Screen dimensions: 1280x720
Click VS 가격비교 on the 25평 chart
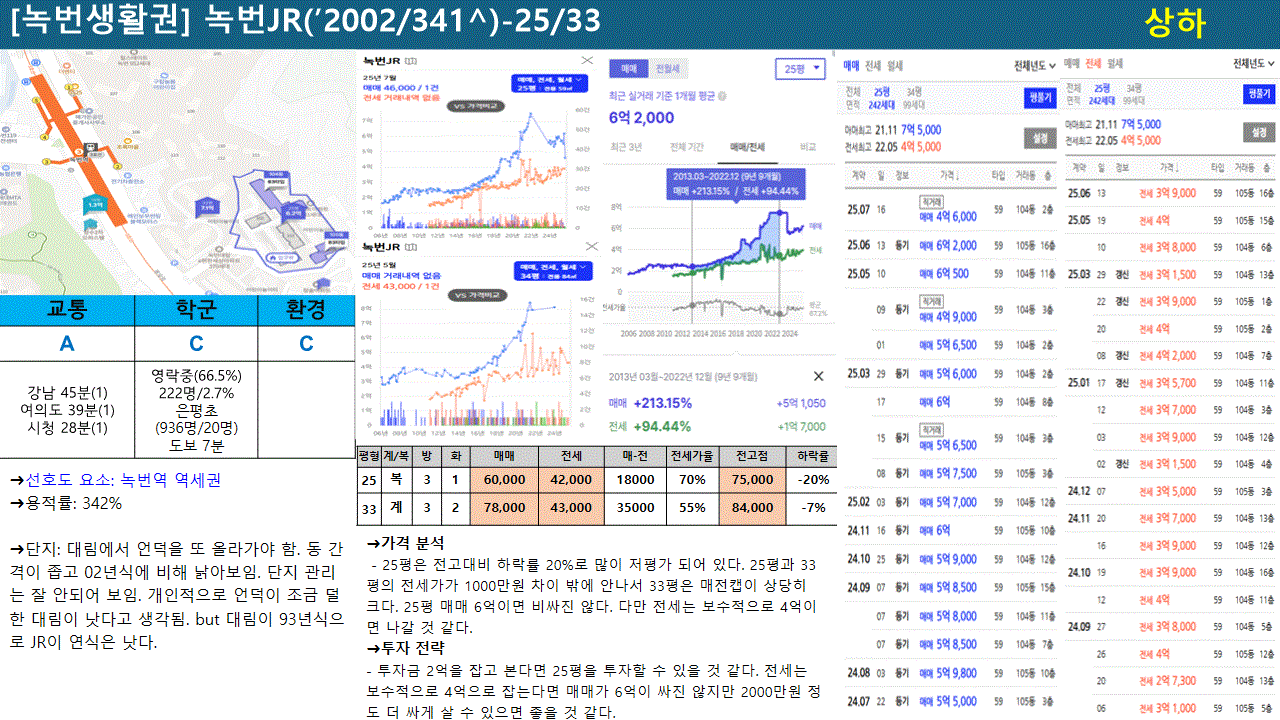476,105
